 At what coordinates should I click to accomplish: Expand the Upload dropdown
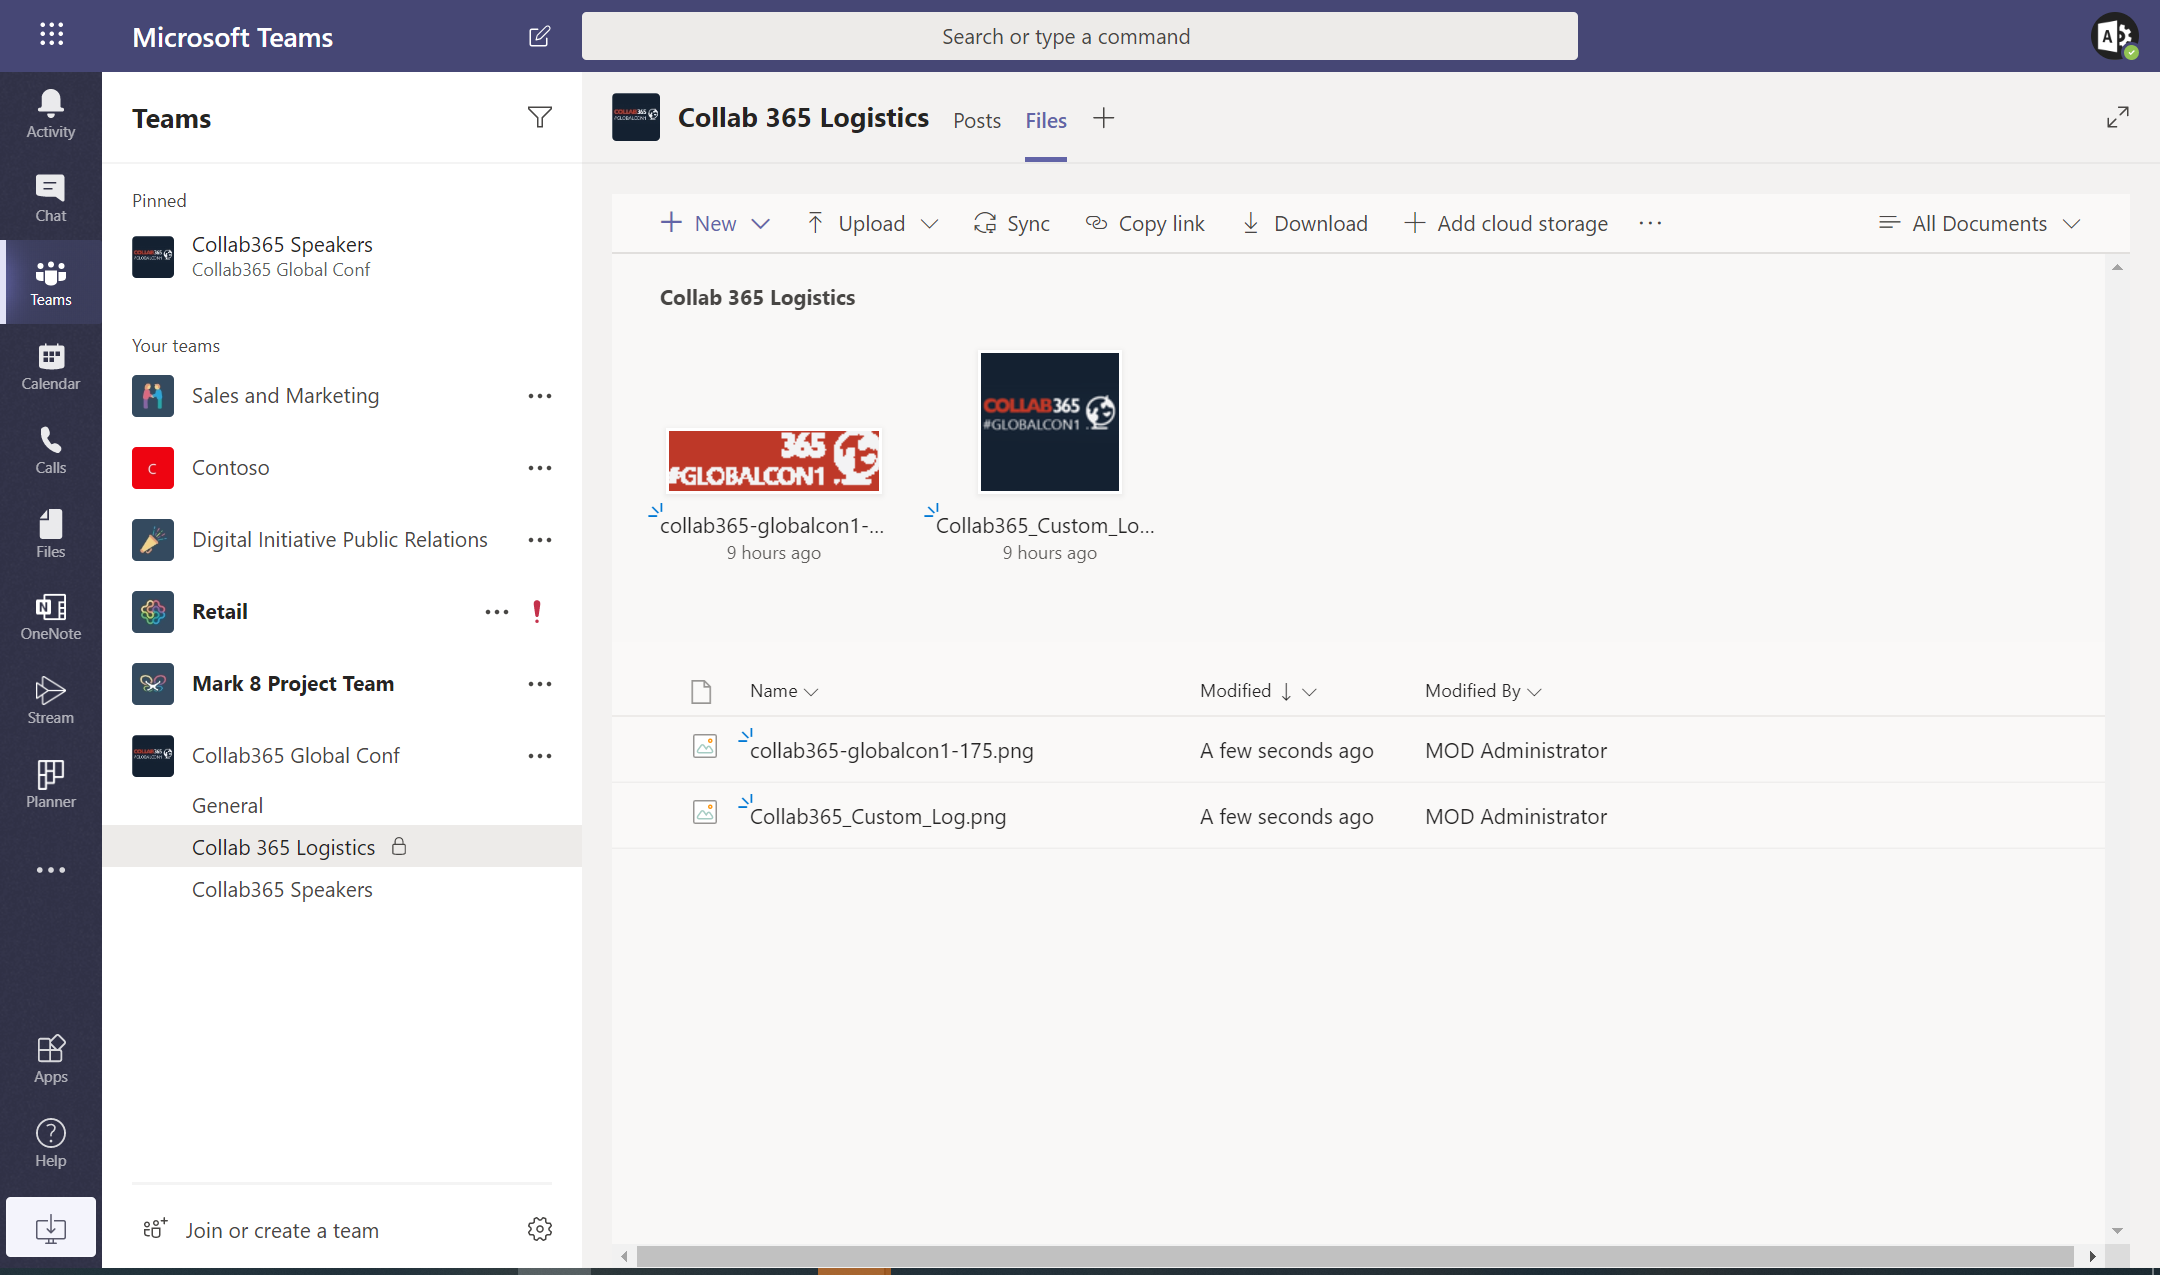[930, 223]
